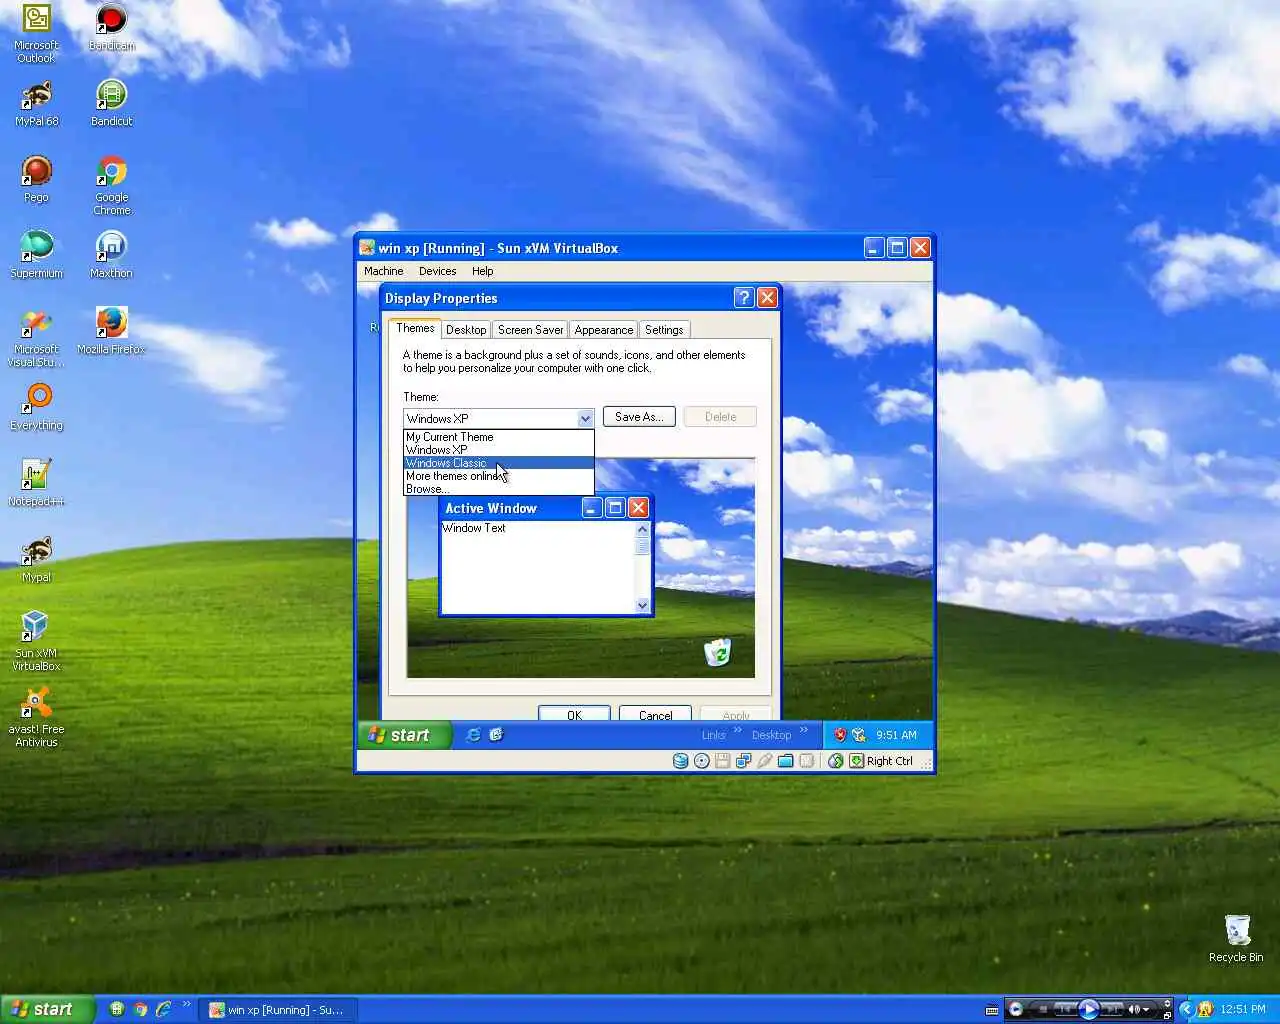Viewport: 1280px width, 1024px height.
Task: Click the guest clock showing 9:51 AM
Action: point(896,735)
